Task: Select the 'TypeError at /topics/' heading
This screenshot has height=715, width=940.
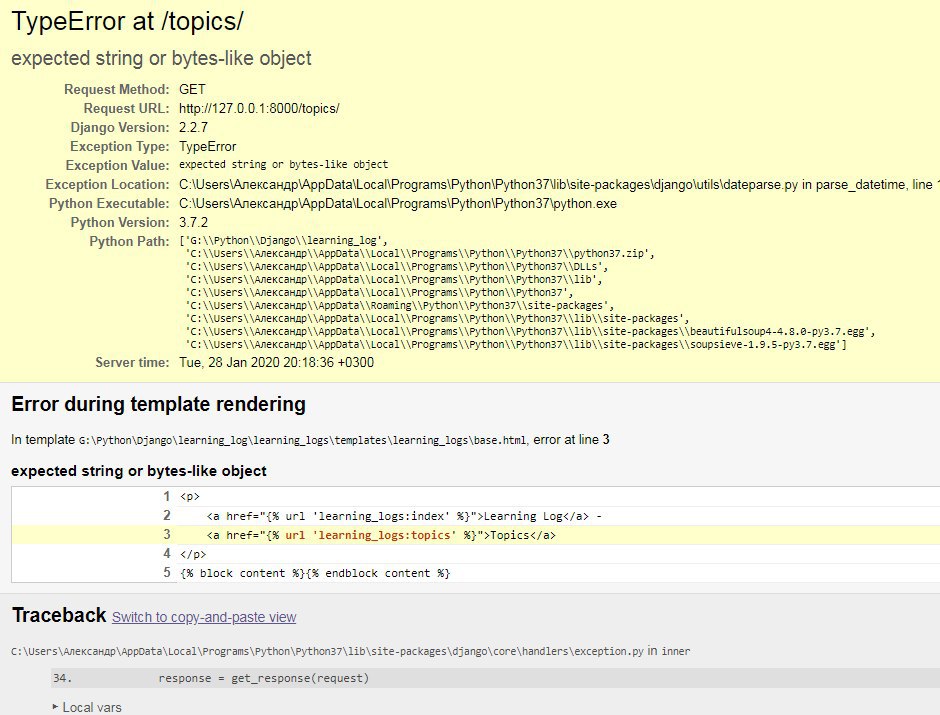Action: coord(128,22)
